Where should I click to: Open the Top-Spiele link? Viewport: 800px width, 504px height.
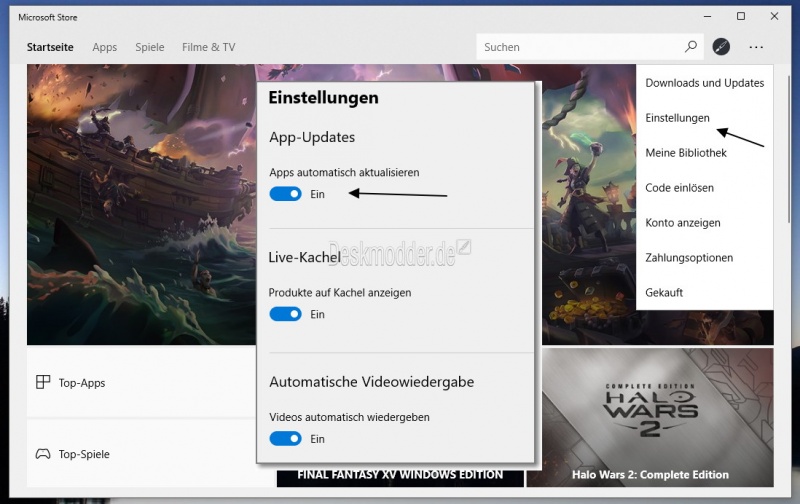(x=84, y=454)
